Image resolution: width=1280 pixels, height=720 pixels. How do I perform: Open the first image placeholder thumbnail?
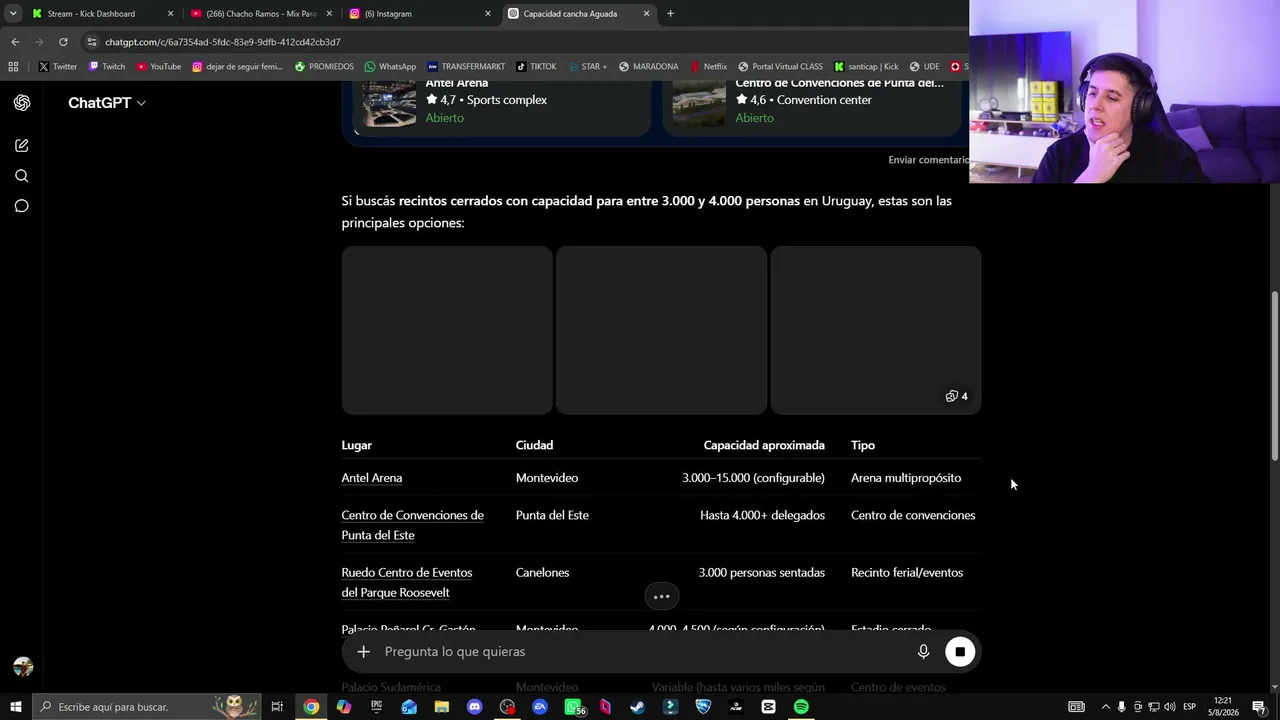447,330
